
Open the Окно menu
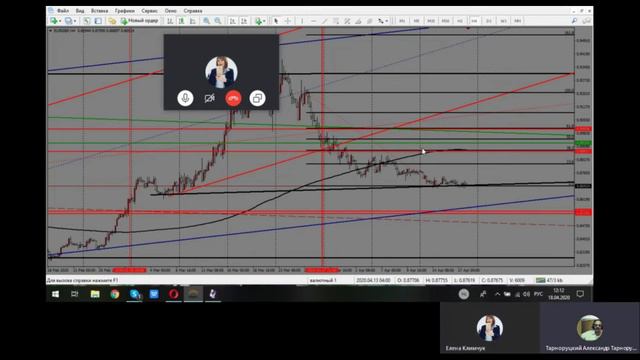coord(171,11)
